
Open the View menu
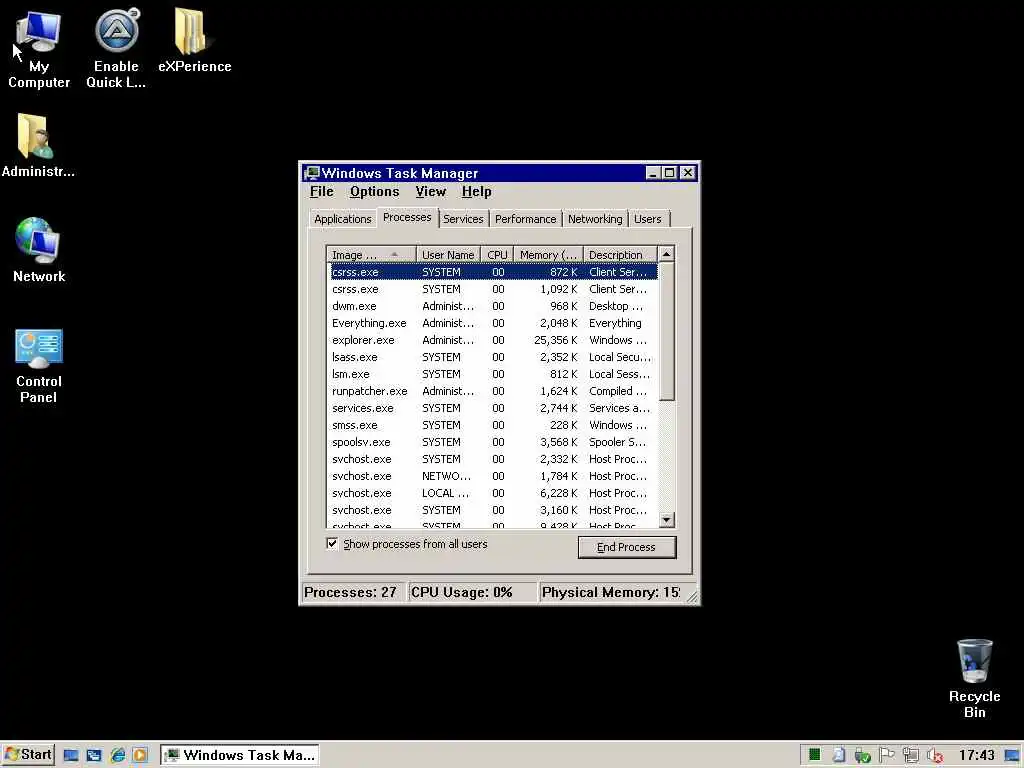430,191
